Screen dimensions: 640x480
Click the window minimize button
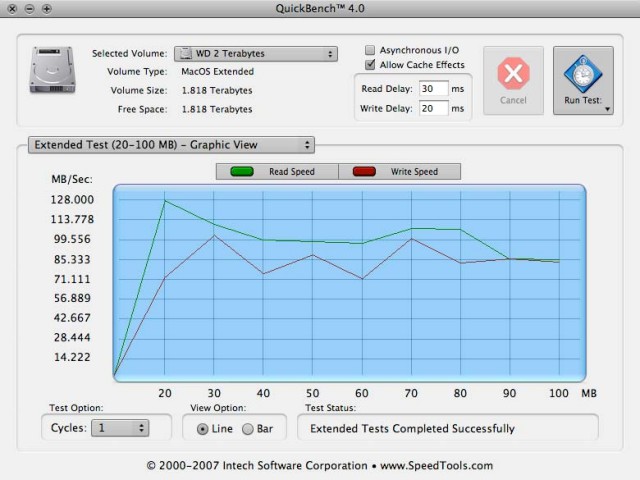click(x=29, y=9)
